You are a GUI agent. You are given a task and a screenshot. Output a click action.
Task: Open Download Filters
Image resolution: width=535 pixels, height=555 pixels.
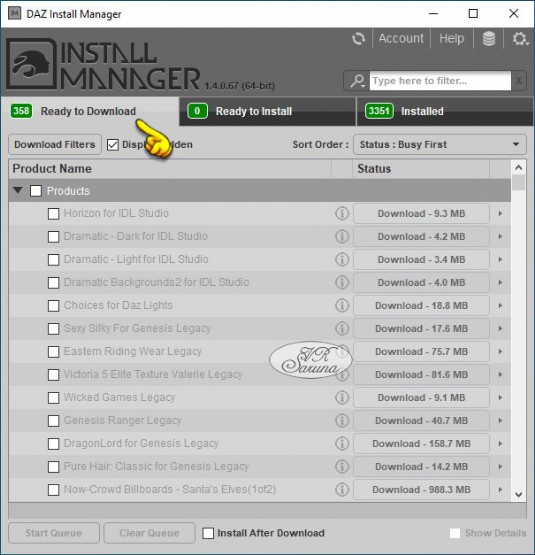(x=55, y=144)
